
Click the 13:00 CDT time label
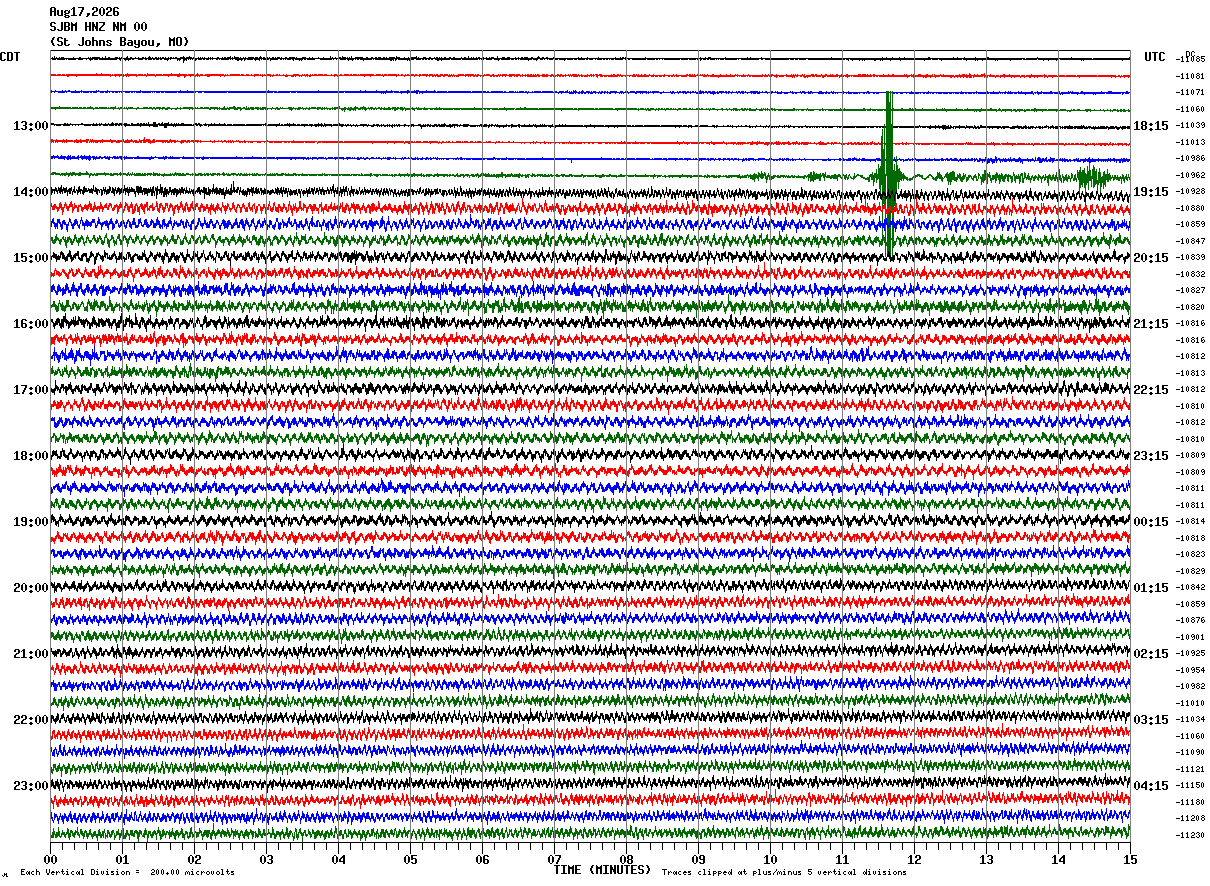click(x=30, y=126)
